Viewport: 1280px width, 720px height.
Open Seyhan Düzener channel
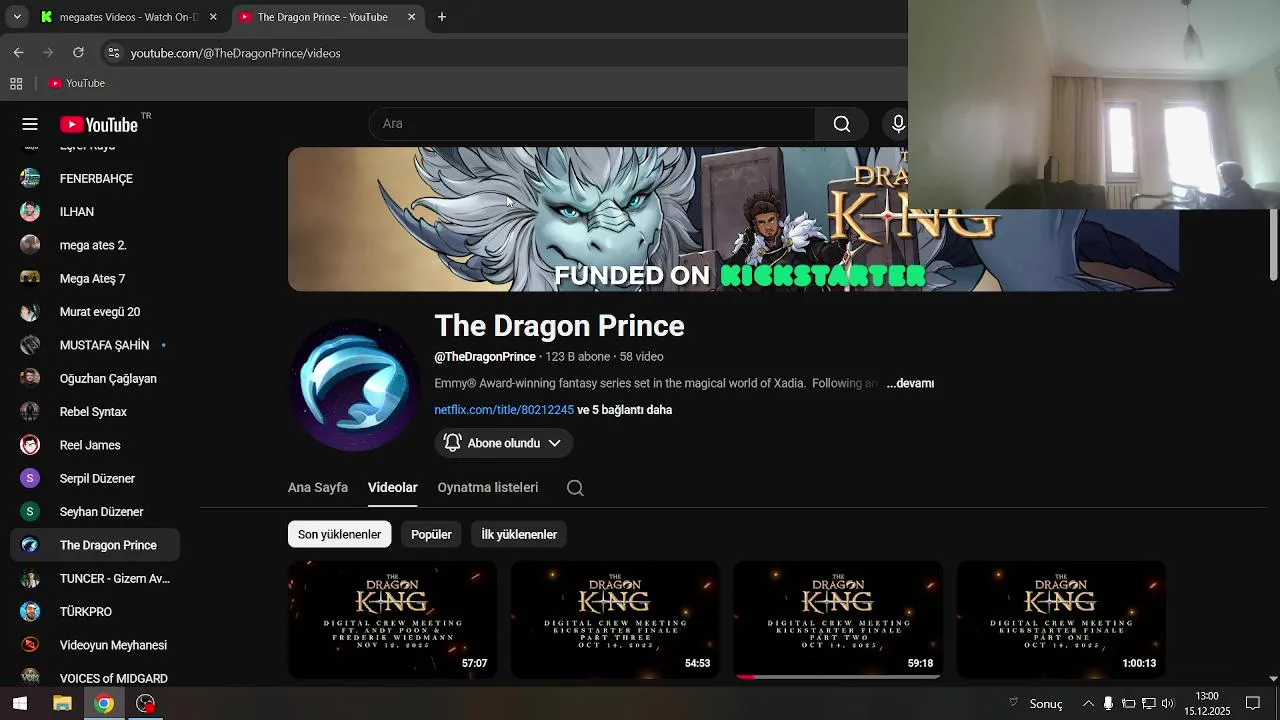[95, 512]
